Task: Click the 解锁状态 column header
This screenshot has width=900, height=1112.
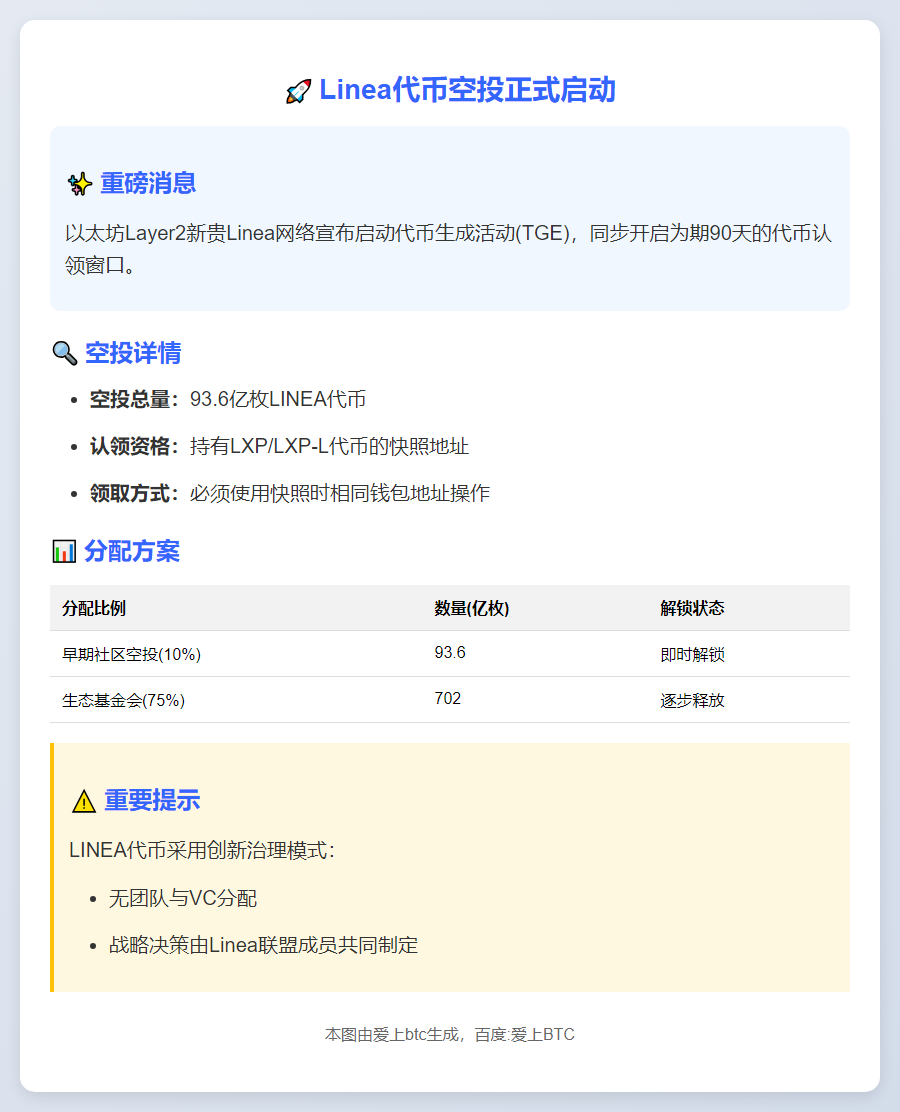Action: (692, 608)
